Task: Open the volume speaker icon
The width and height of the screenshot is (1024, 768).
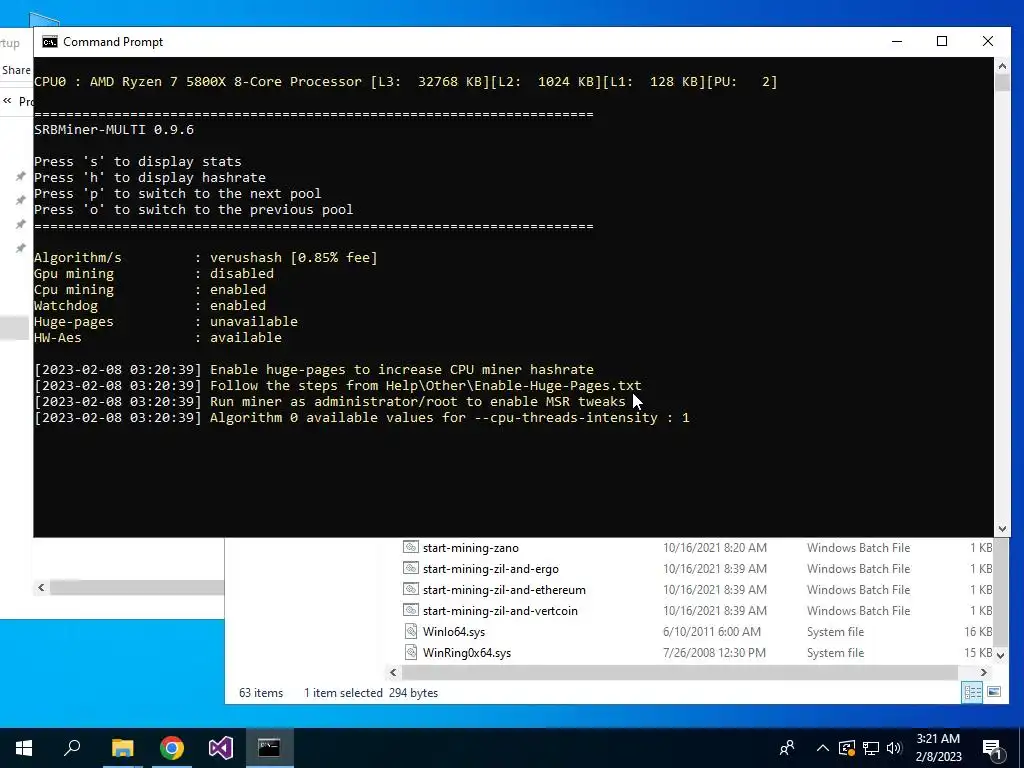Action: (894, 748)
